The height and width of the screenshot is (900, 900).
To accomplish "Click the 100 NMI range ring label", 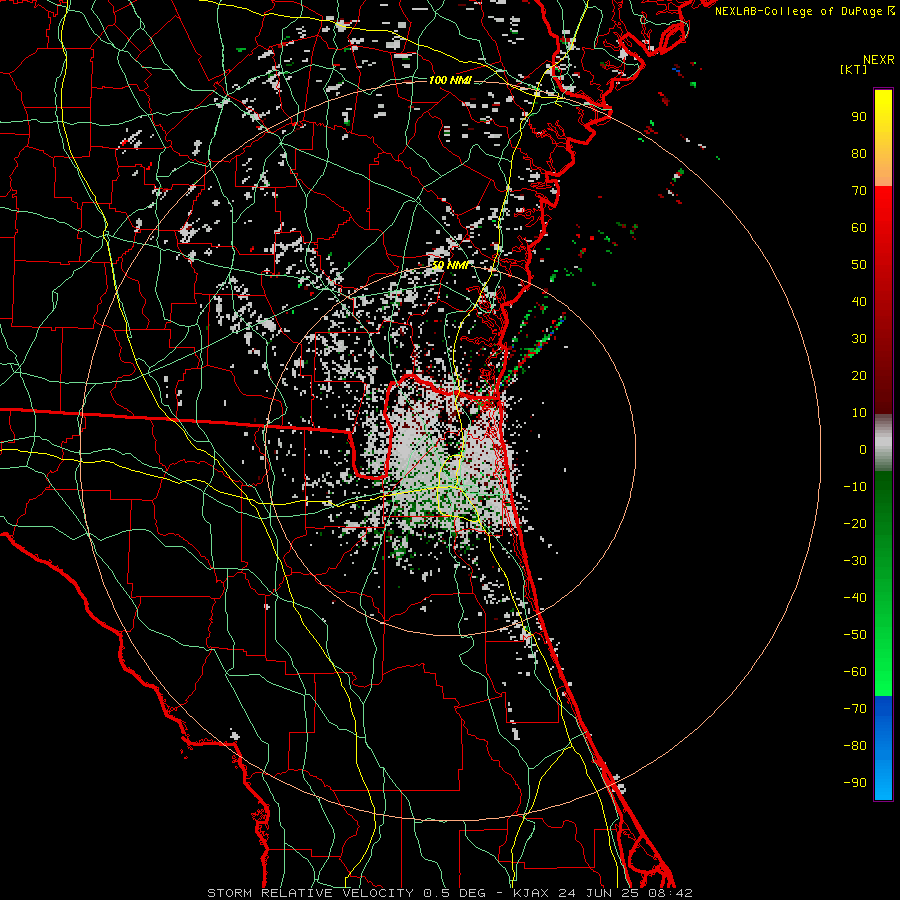I will (449, 80).
